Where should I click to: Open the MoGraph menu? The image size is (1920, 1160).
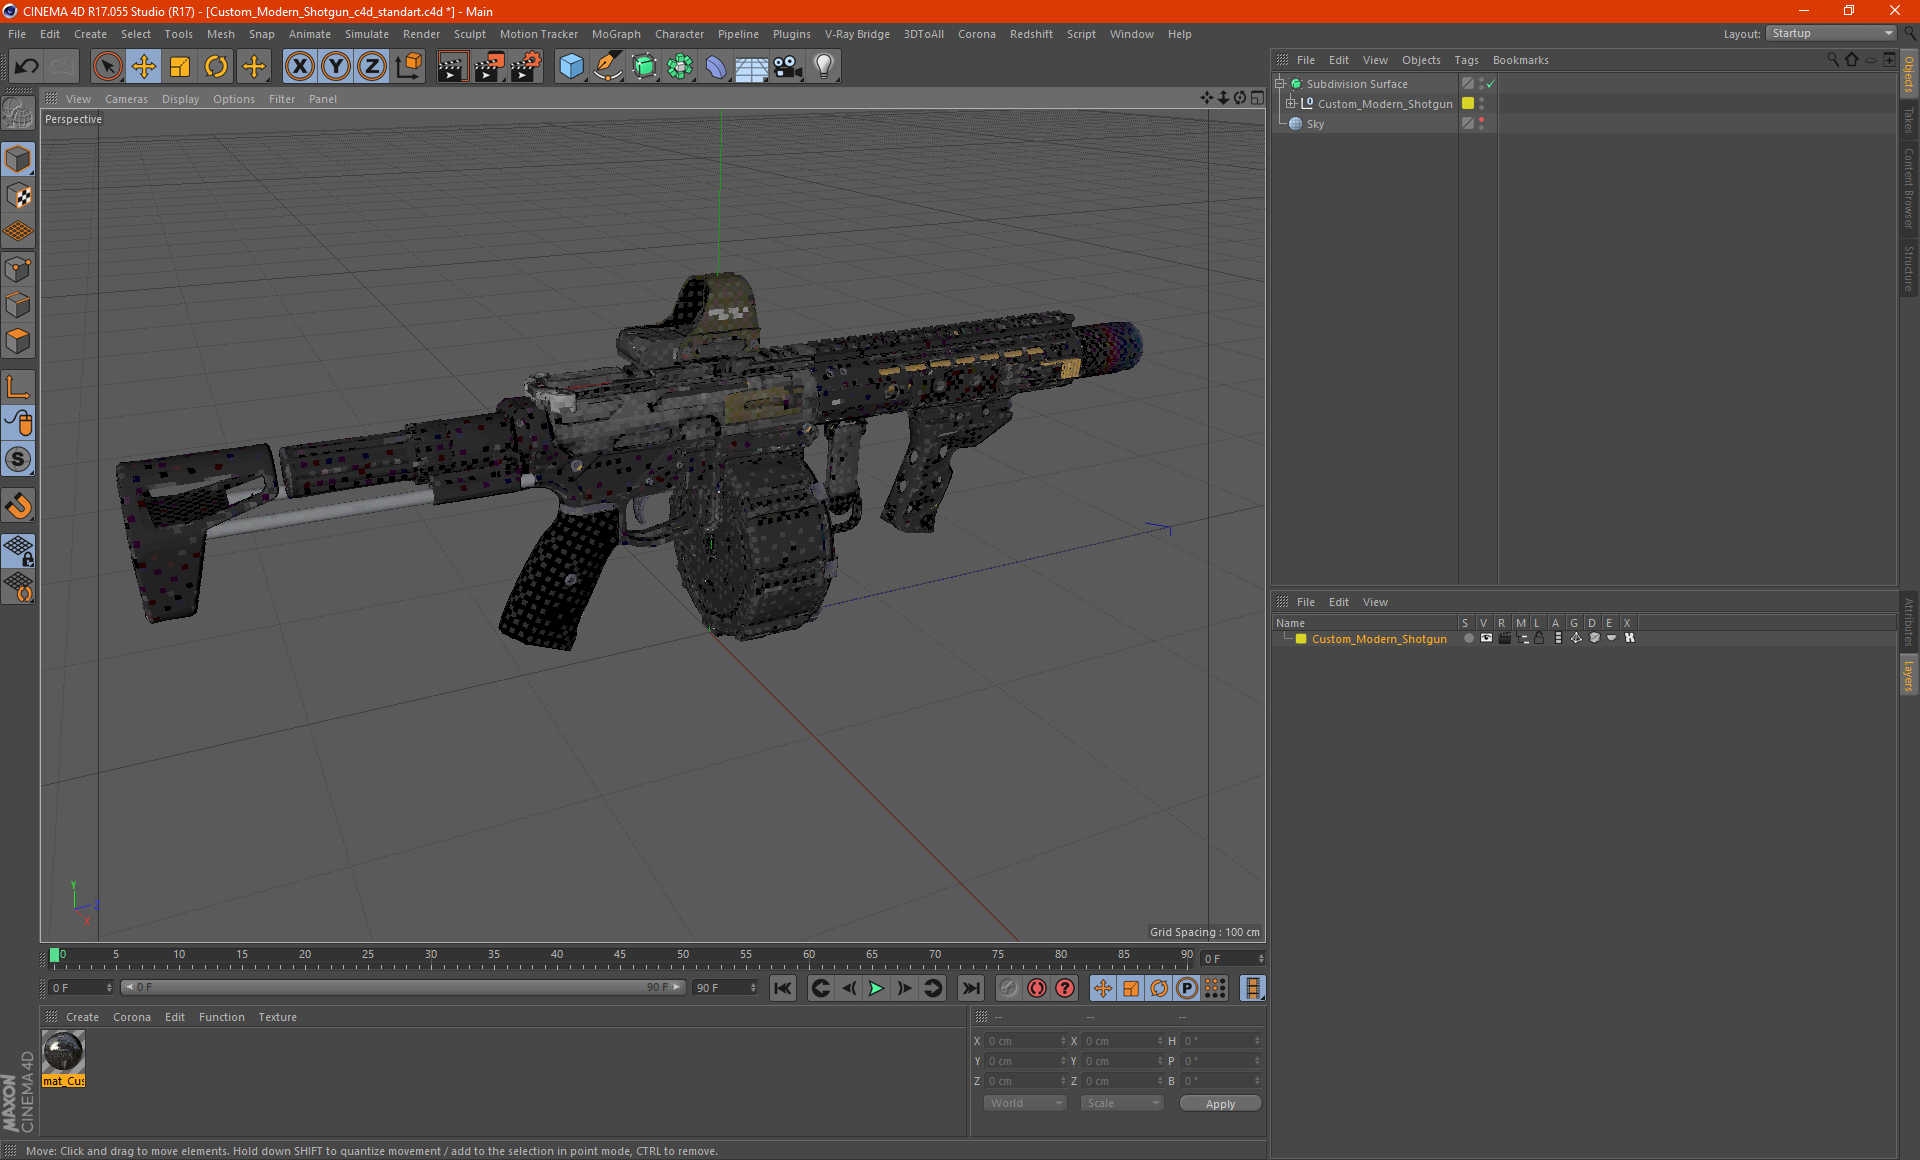[616, 34]
